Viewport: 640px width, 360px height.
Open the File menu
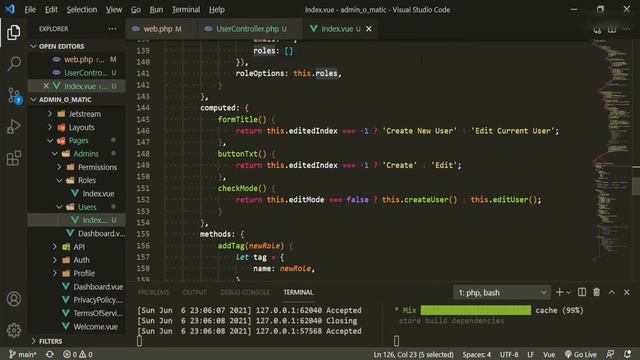click(30, 9)
